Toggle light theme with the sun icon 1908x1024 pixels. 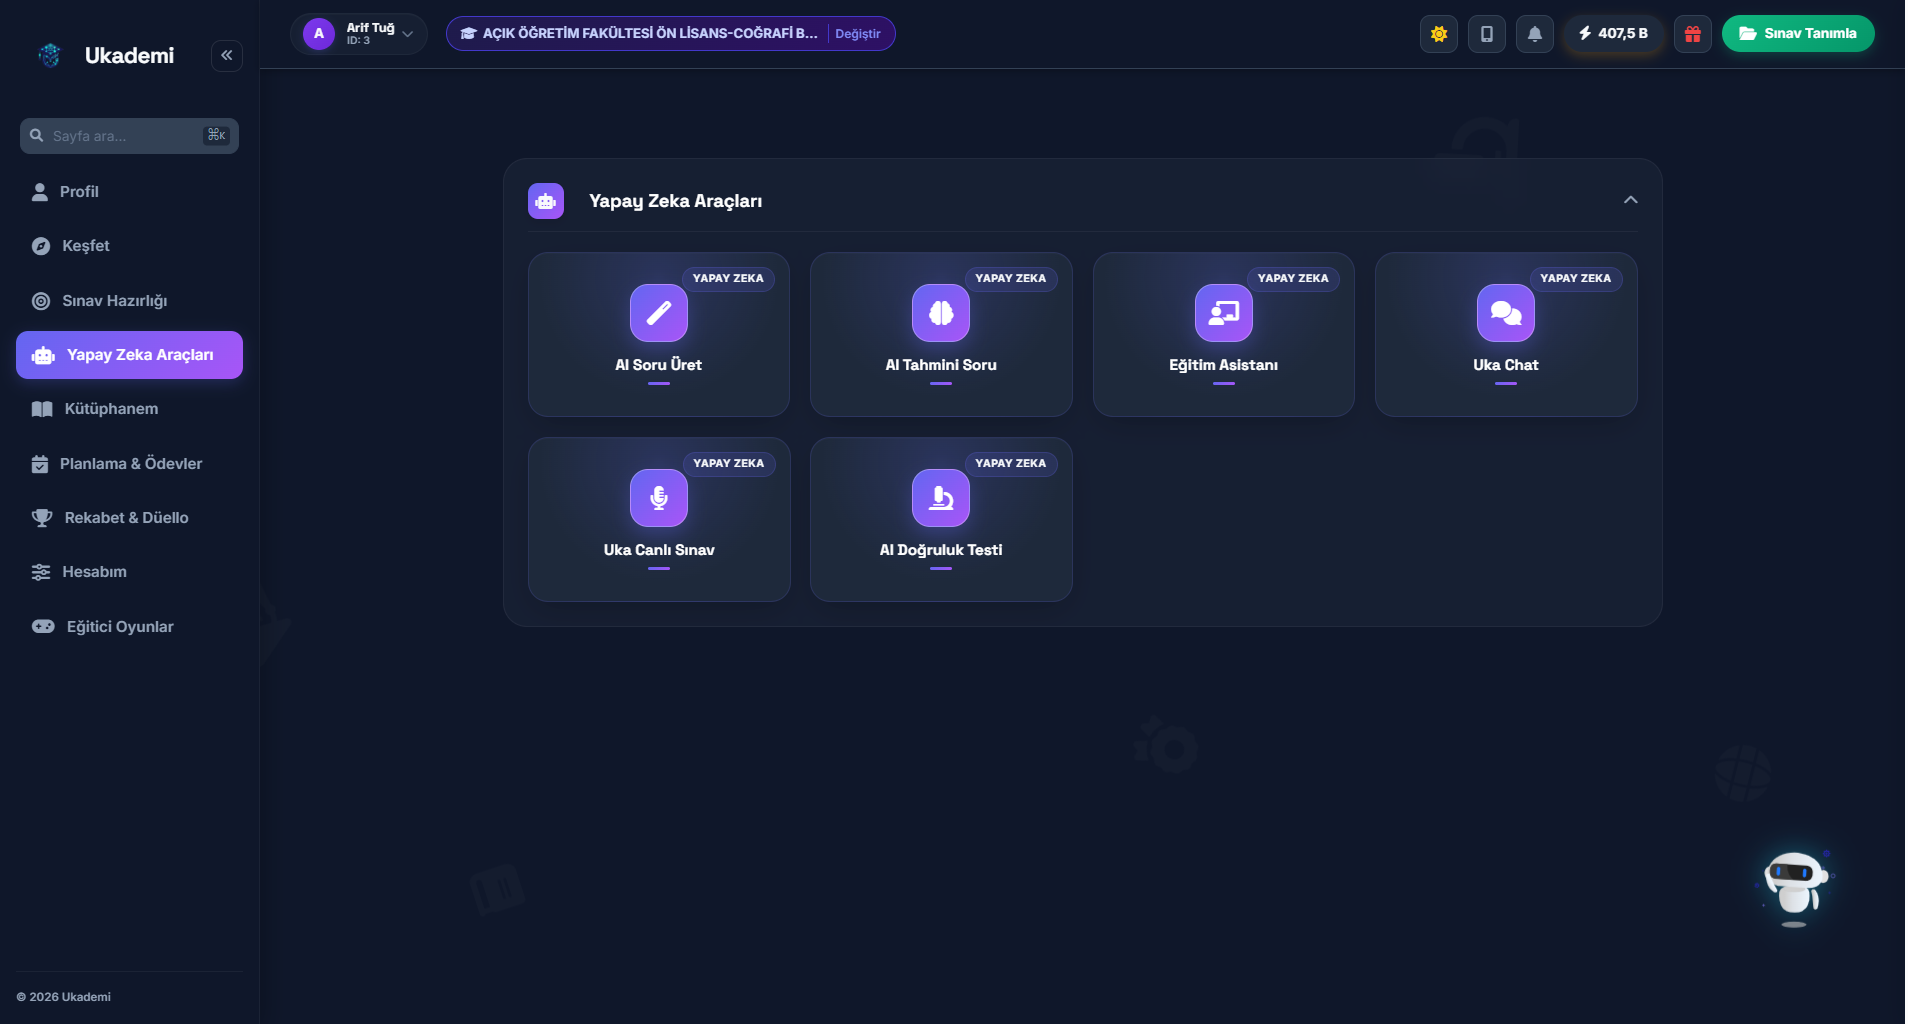(1439, 34)
